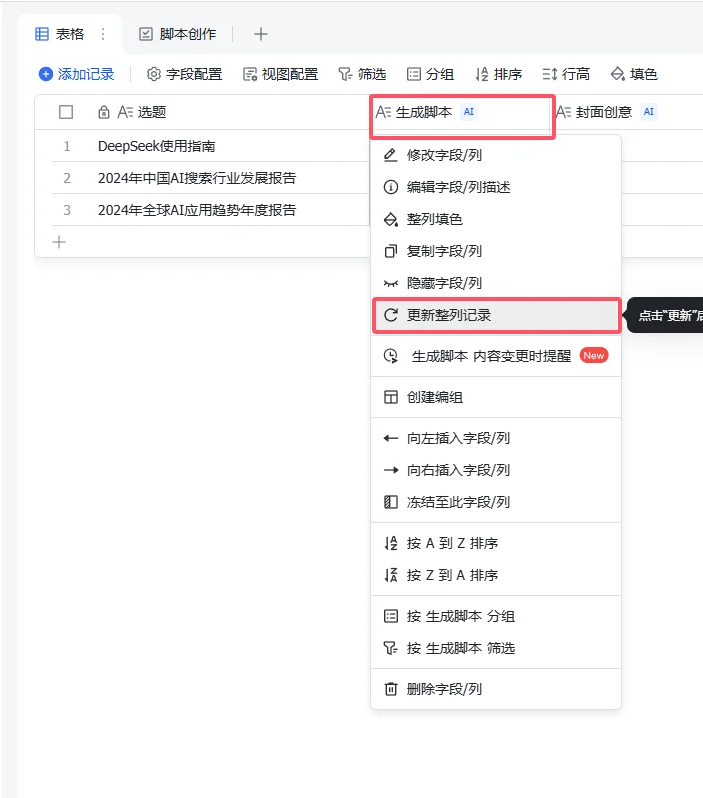The image size is (703, 798).
Task: Add a new view with plus icon
Action: click(x=261, y=34)
